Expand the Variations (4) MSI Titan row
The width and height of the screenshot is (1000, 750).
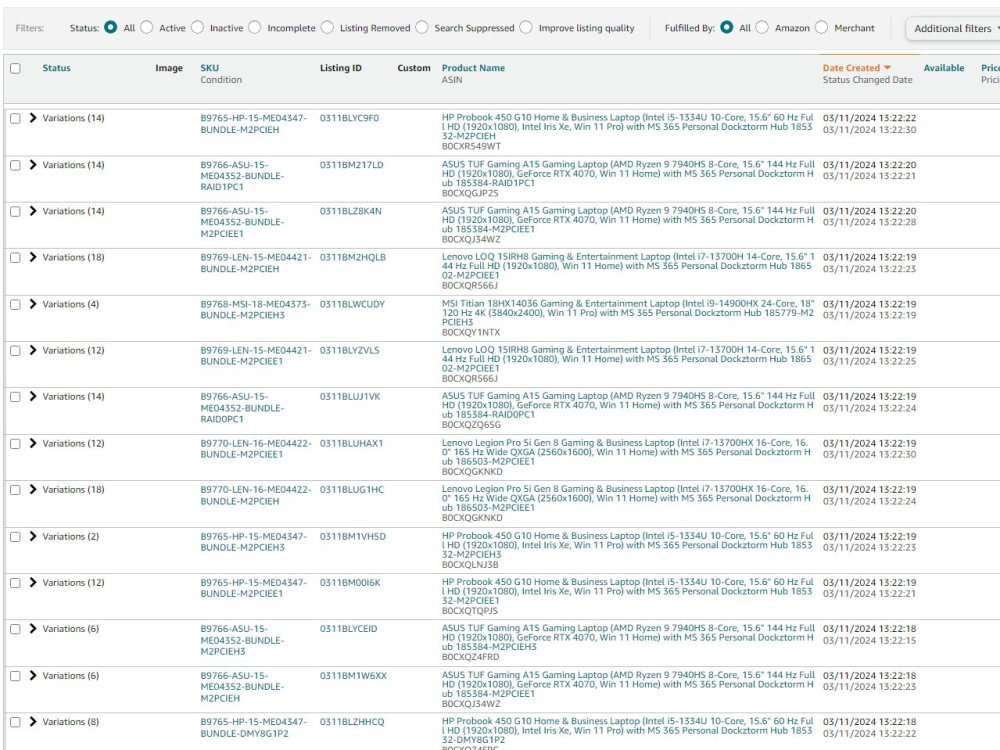tap(33, 304)
